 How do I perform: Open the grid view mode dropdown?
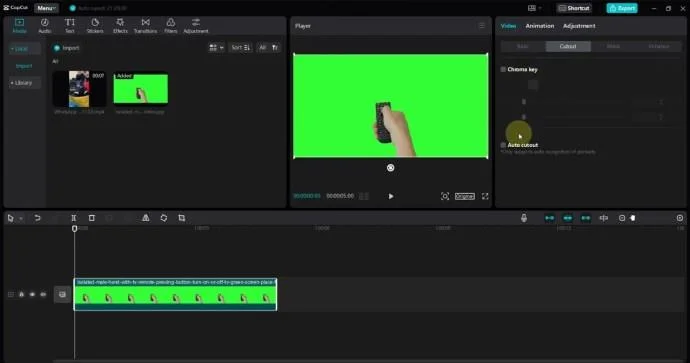216,48
